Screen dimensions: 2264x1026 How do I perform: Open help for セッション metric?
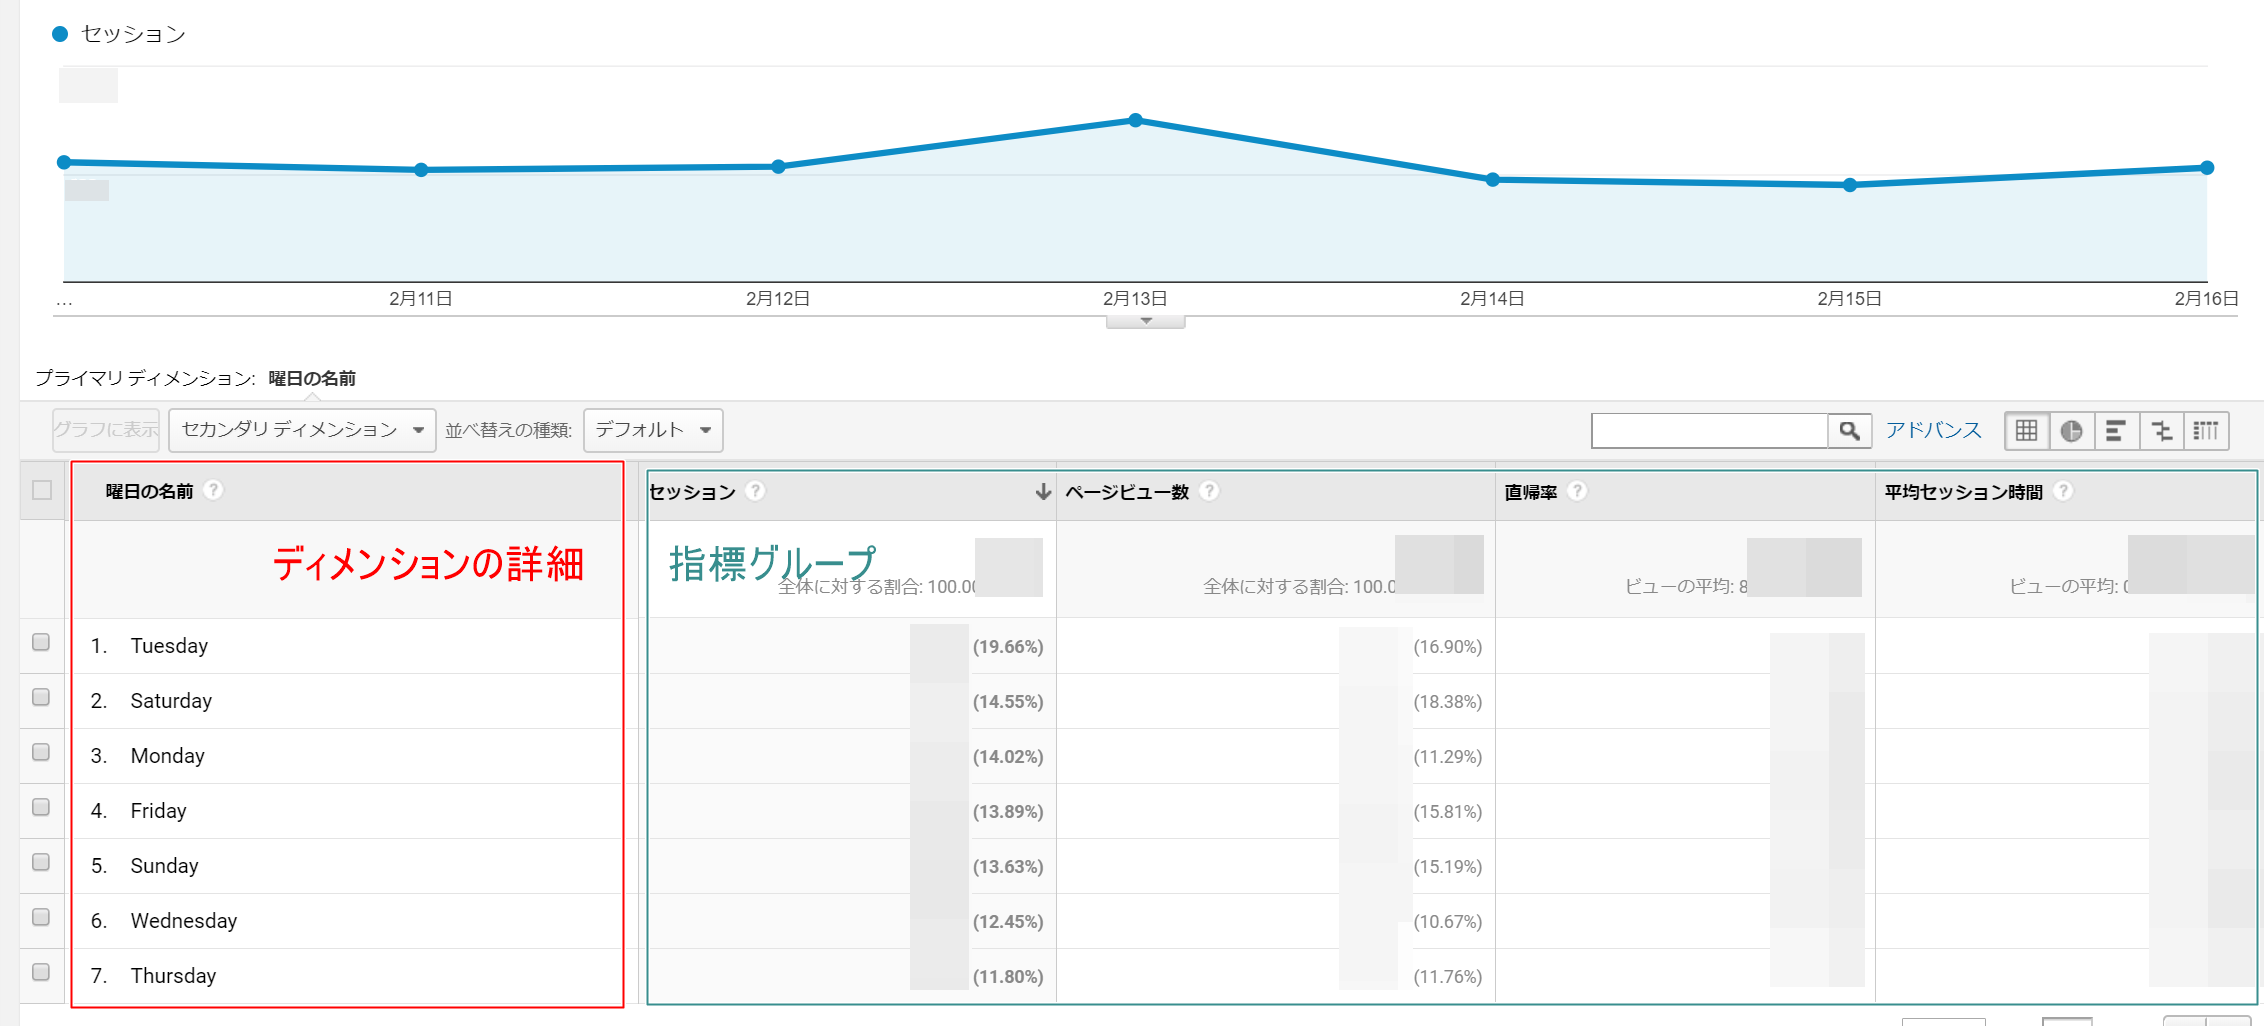tap(756, 491)
